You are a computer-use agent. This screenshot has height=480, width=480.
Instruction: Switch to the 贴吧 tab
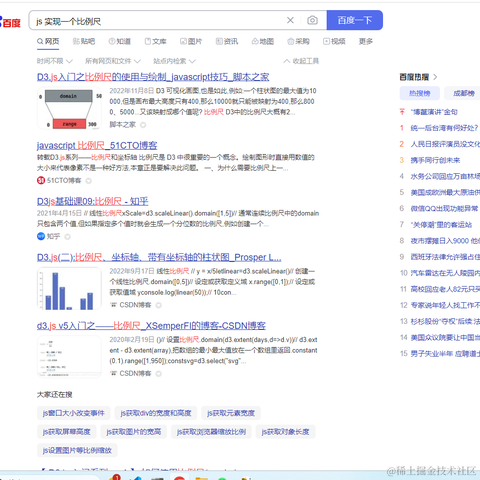point(84,41)
